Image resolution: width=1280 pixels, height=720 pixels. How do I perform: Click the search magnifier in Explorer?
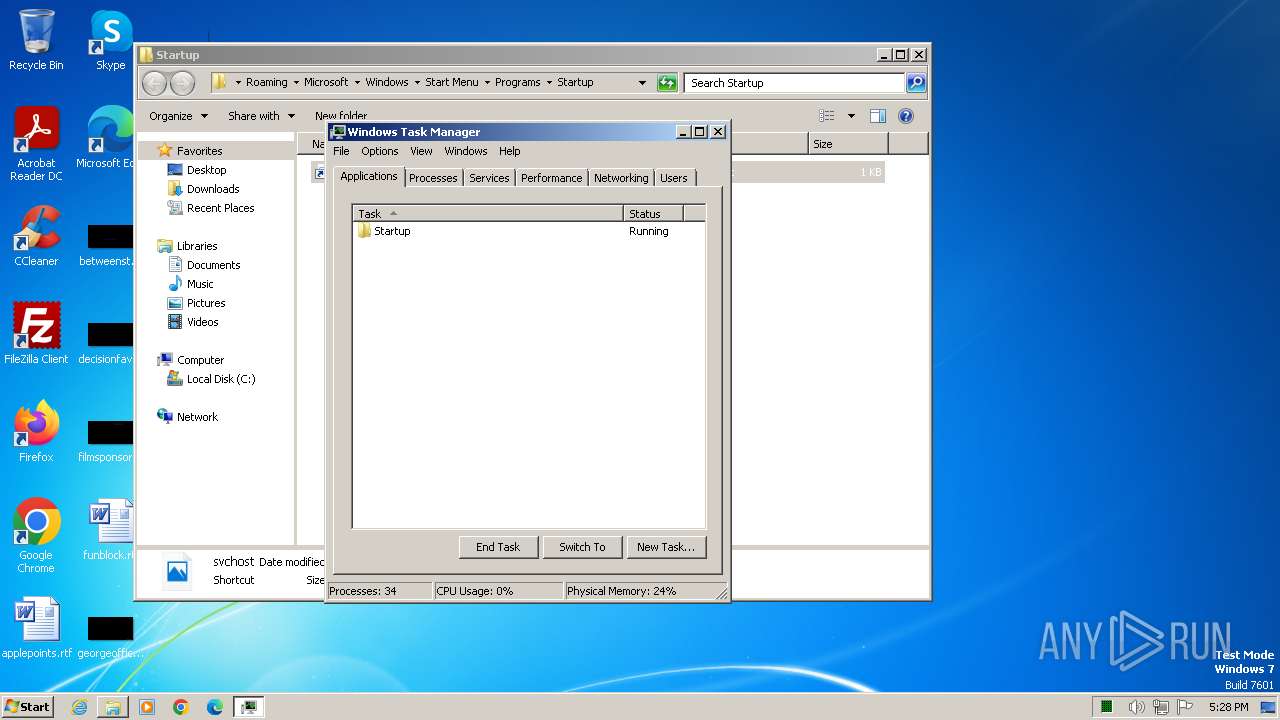[916, 83]
